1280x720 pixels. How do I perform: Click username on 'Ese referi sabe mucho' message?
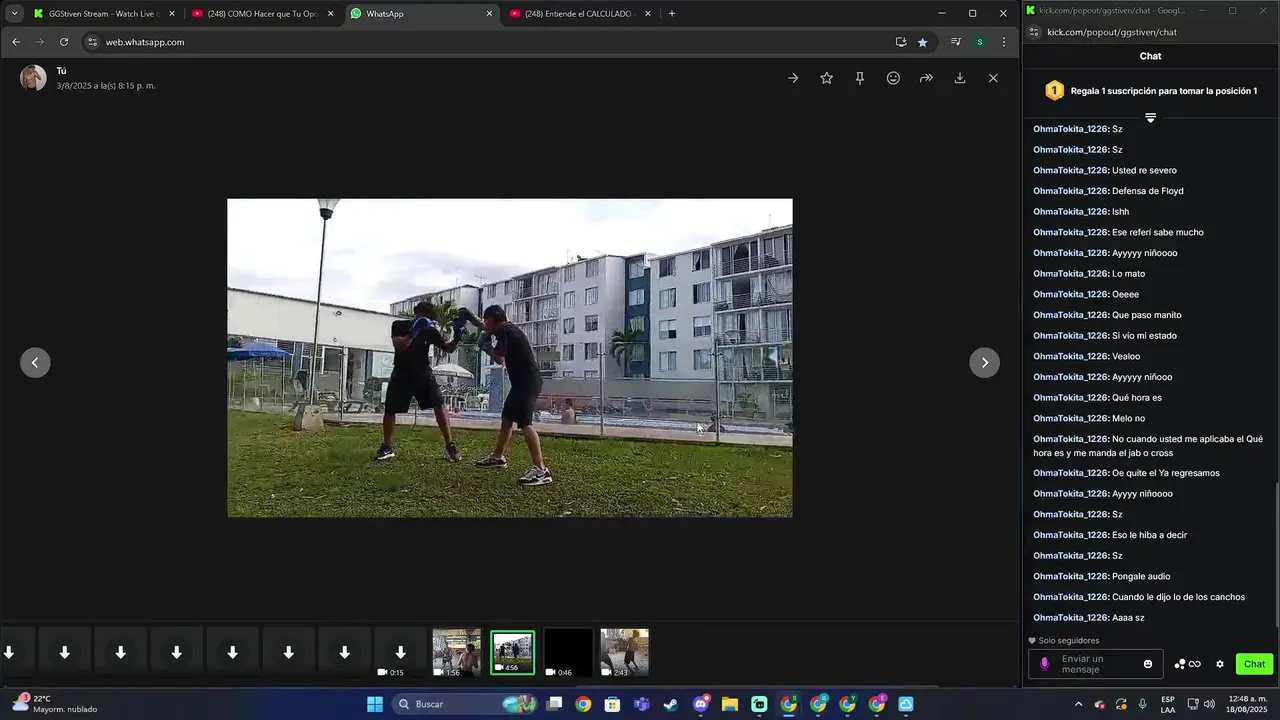[x=1070, y=232]
